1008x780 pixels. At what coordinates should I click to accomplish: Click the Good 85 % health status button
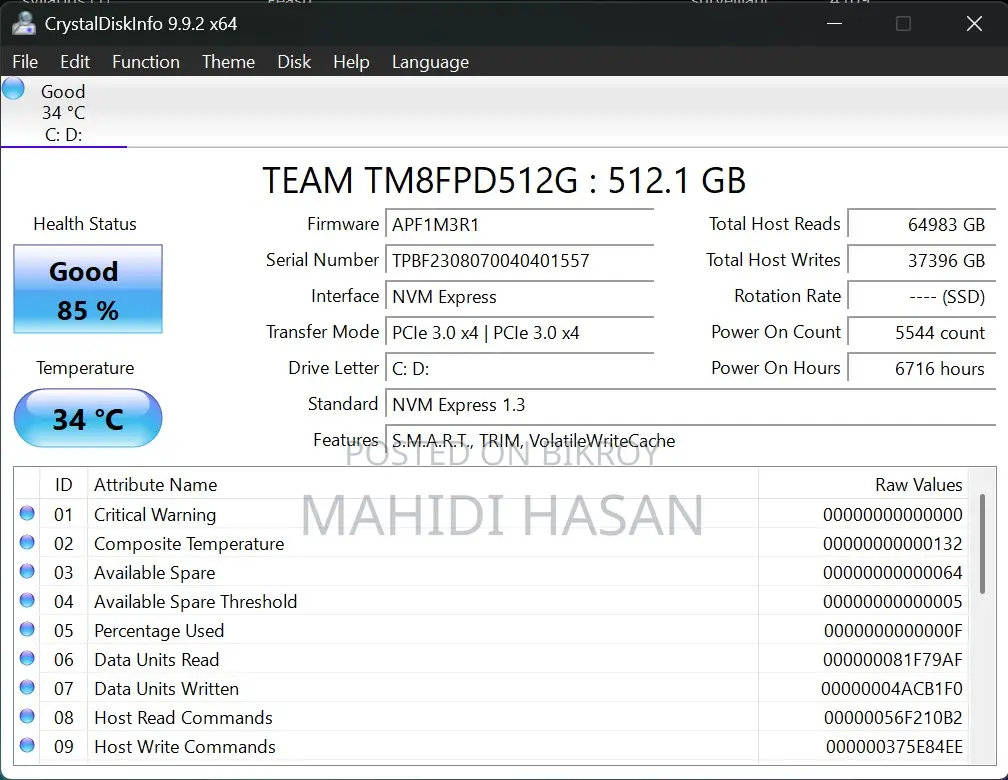[88, 289]
